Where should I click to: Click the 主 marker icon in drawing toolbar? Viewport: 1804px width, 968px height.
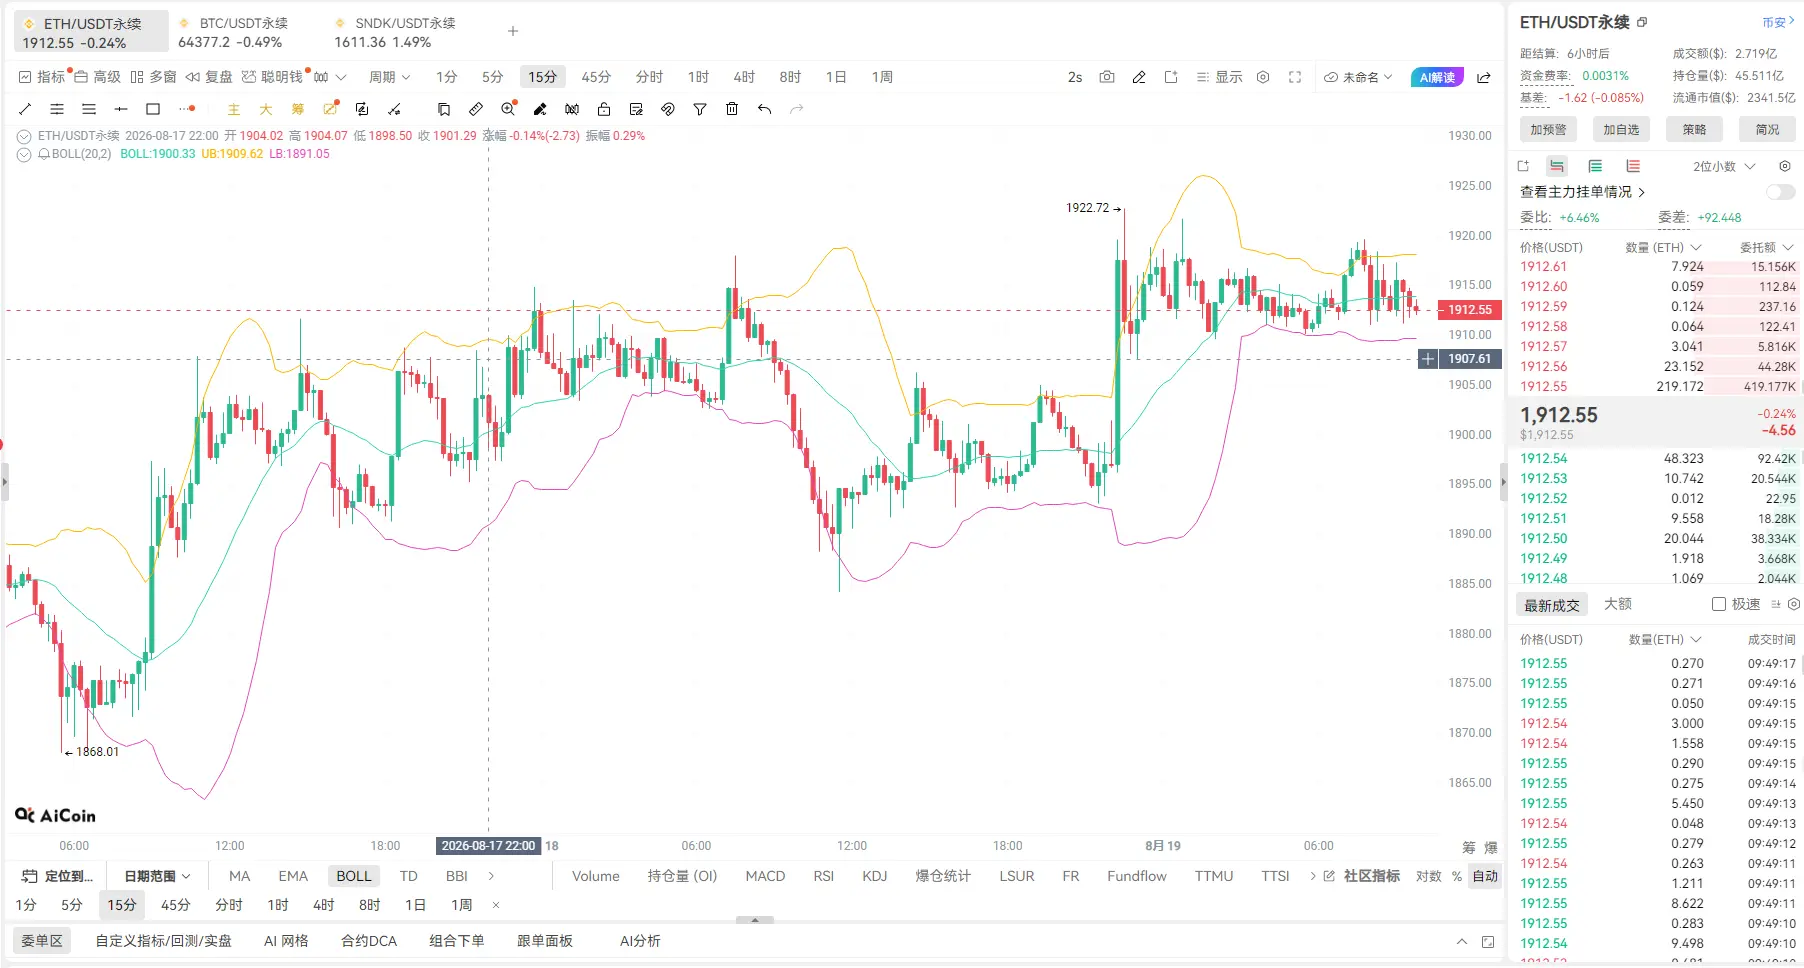tap(234, 109)
